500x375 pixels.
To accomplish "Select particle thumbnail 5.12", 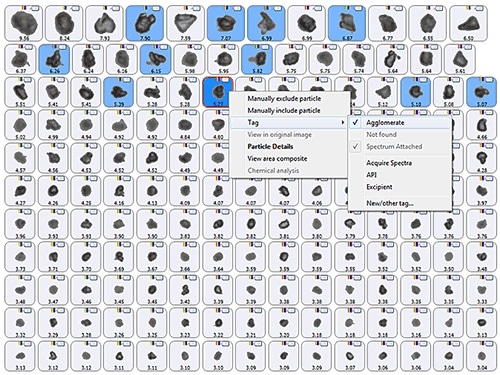I will [x=383, y=92].
